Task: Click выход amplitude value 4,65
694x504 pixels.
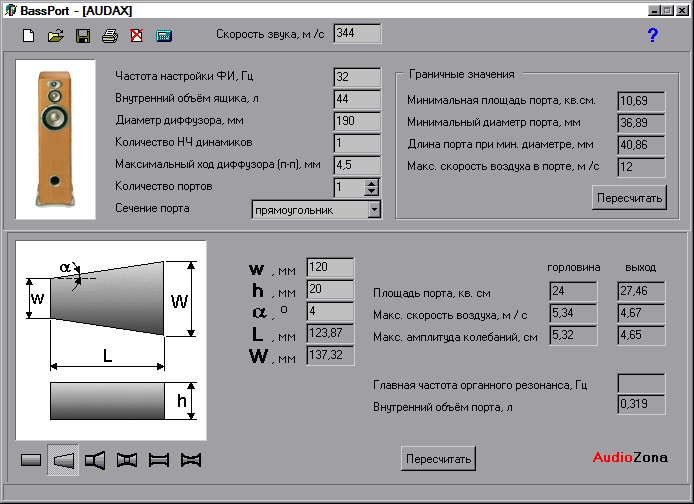Action: point(641,335)
